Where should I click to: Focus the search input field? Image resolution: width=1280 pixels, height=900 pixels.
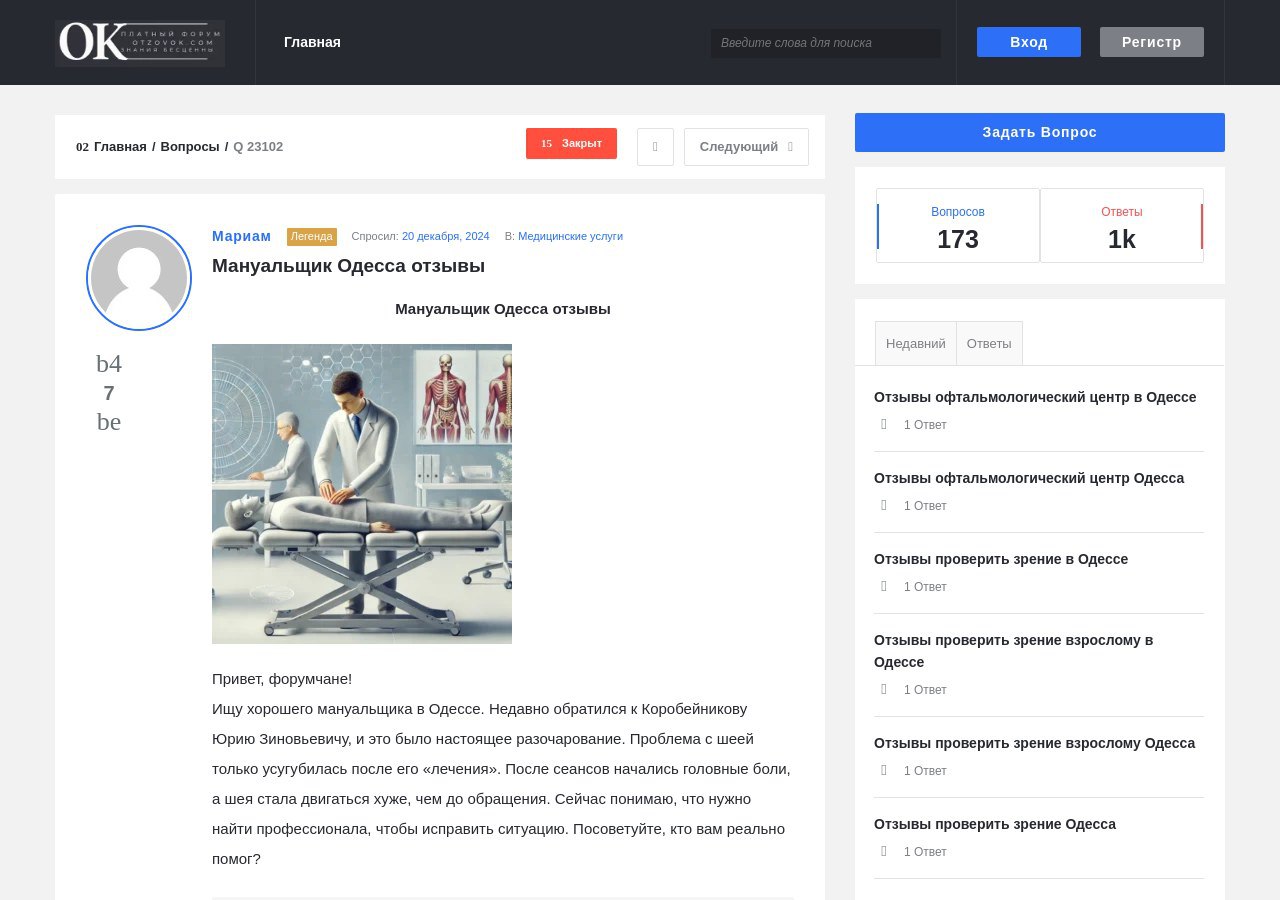pyautogui.click(x=825, y=43)
